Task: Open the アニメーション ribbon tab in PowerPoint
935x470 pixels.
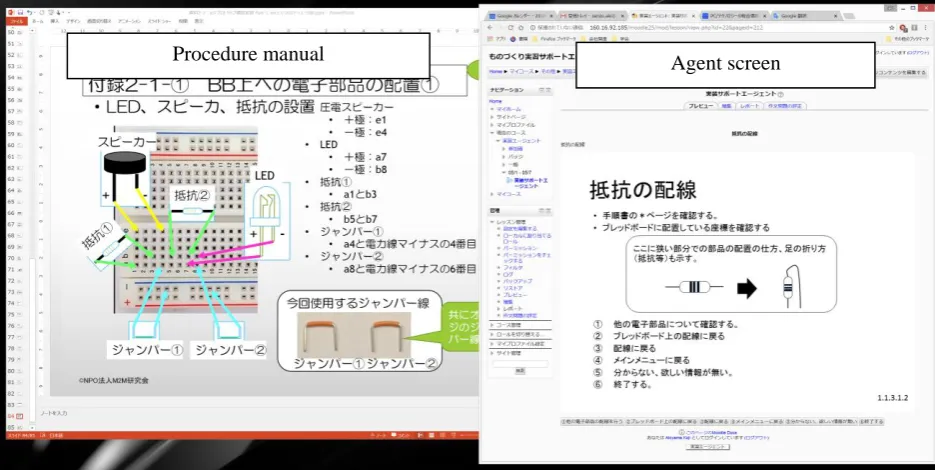Action: point(129,21)
